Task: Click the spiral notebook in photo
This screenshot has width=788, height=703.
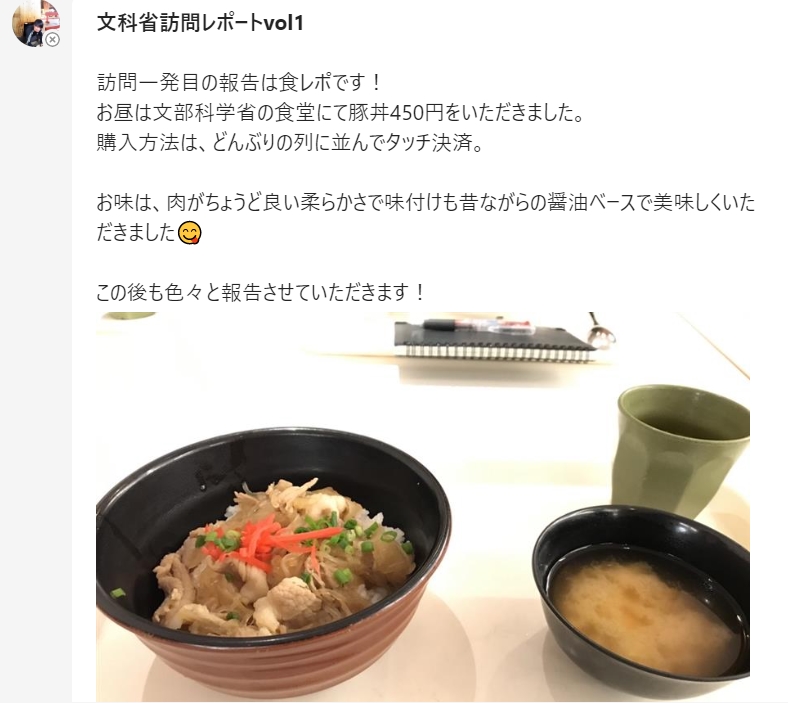Action: point(495,341)
